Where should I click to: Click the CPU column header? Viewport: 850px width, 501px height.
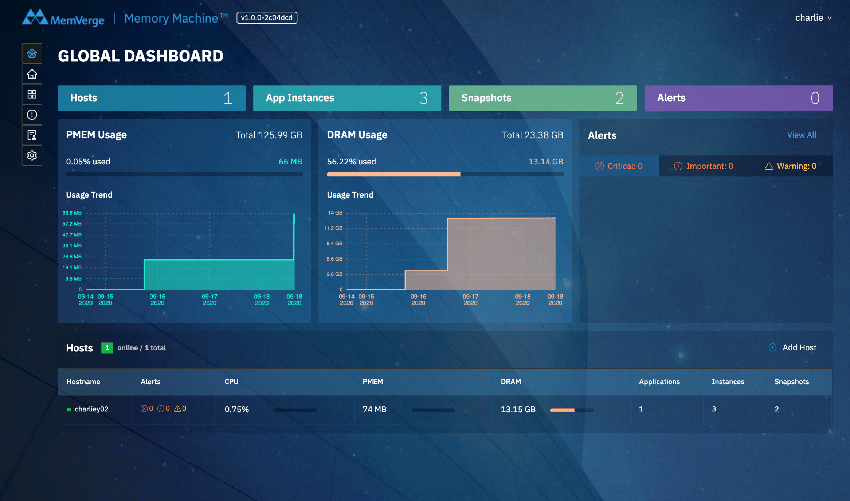click(x=231, y=382)
